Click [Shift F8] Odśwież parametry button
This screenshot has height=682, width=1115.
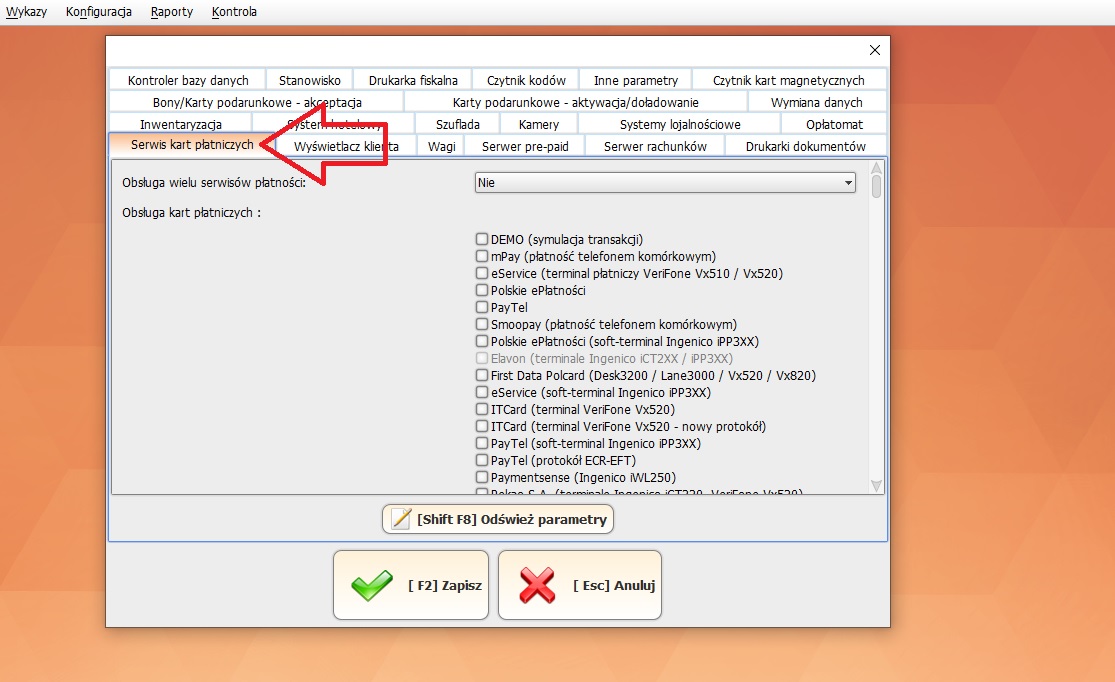tap(498, 519)
